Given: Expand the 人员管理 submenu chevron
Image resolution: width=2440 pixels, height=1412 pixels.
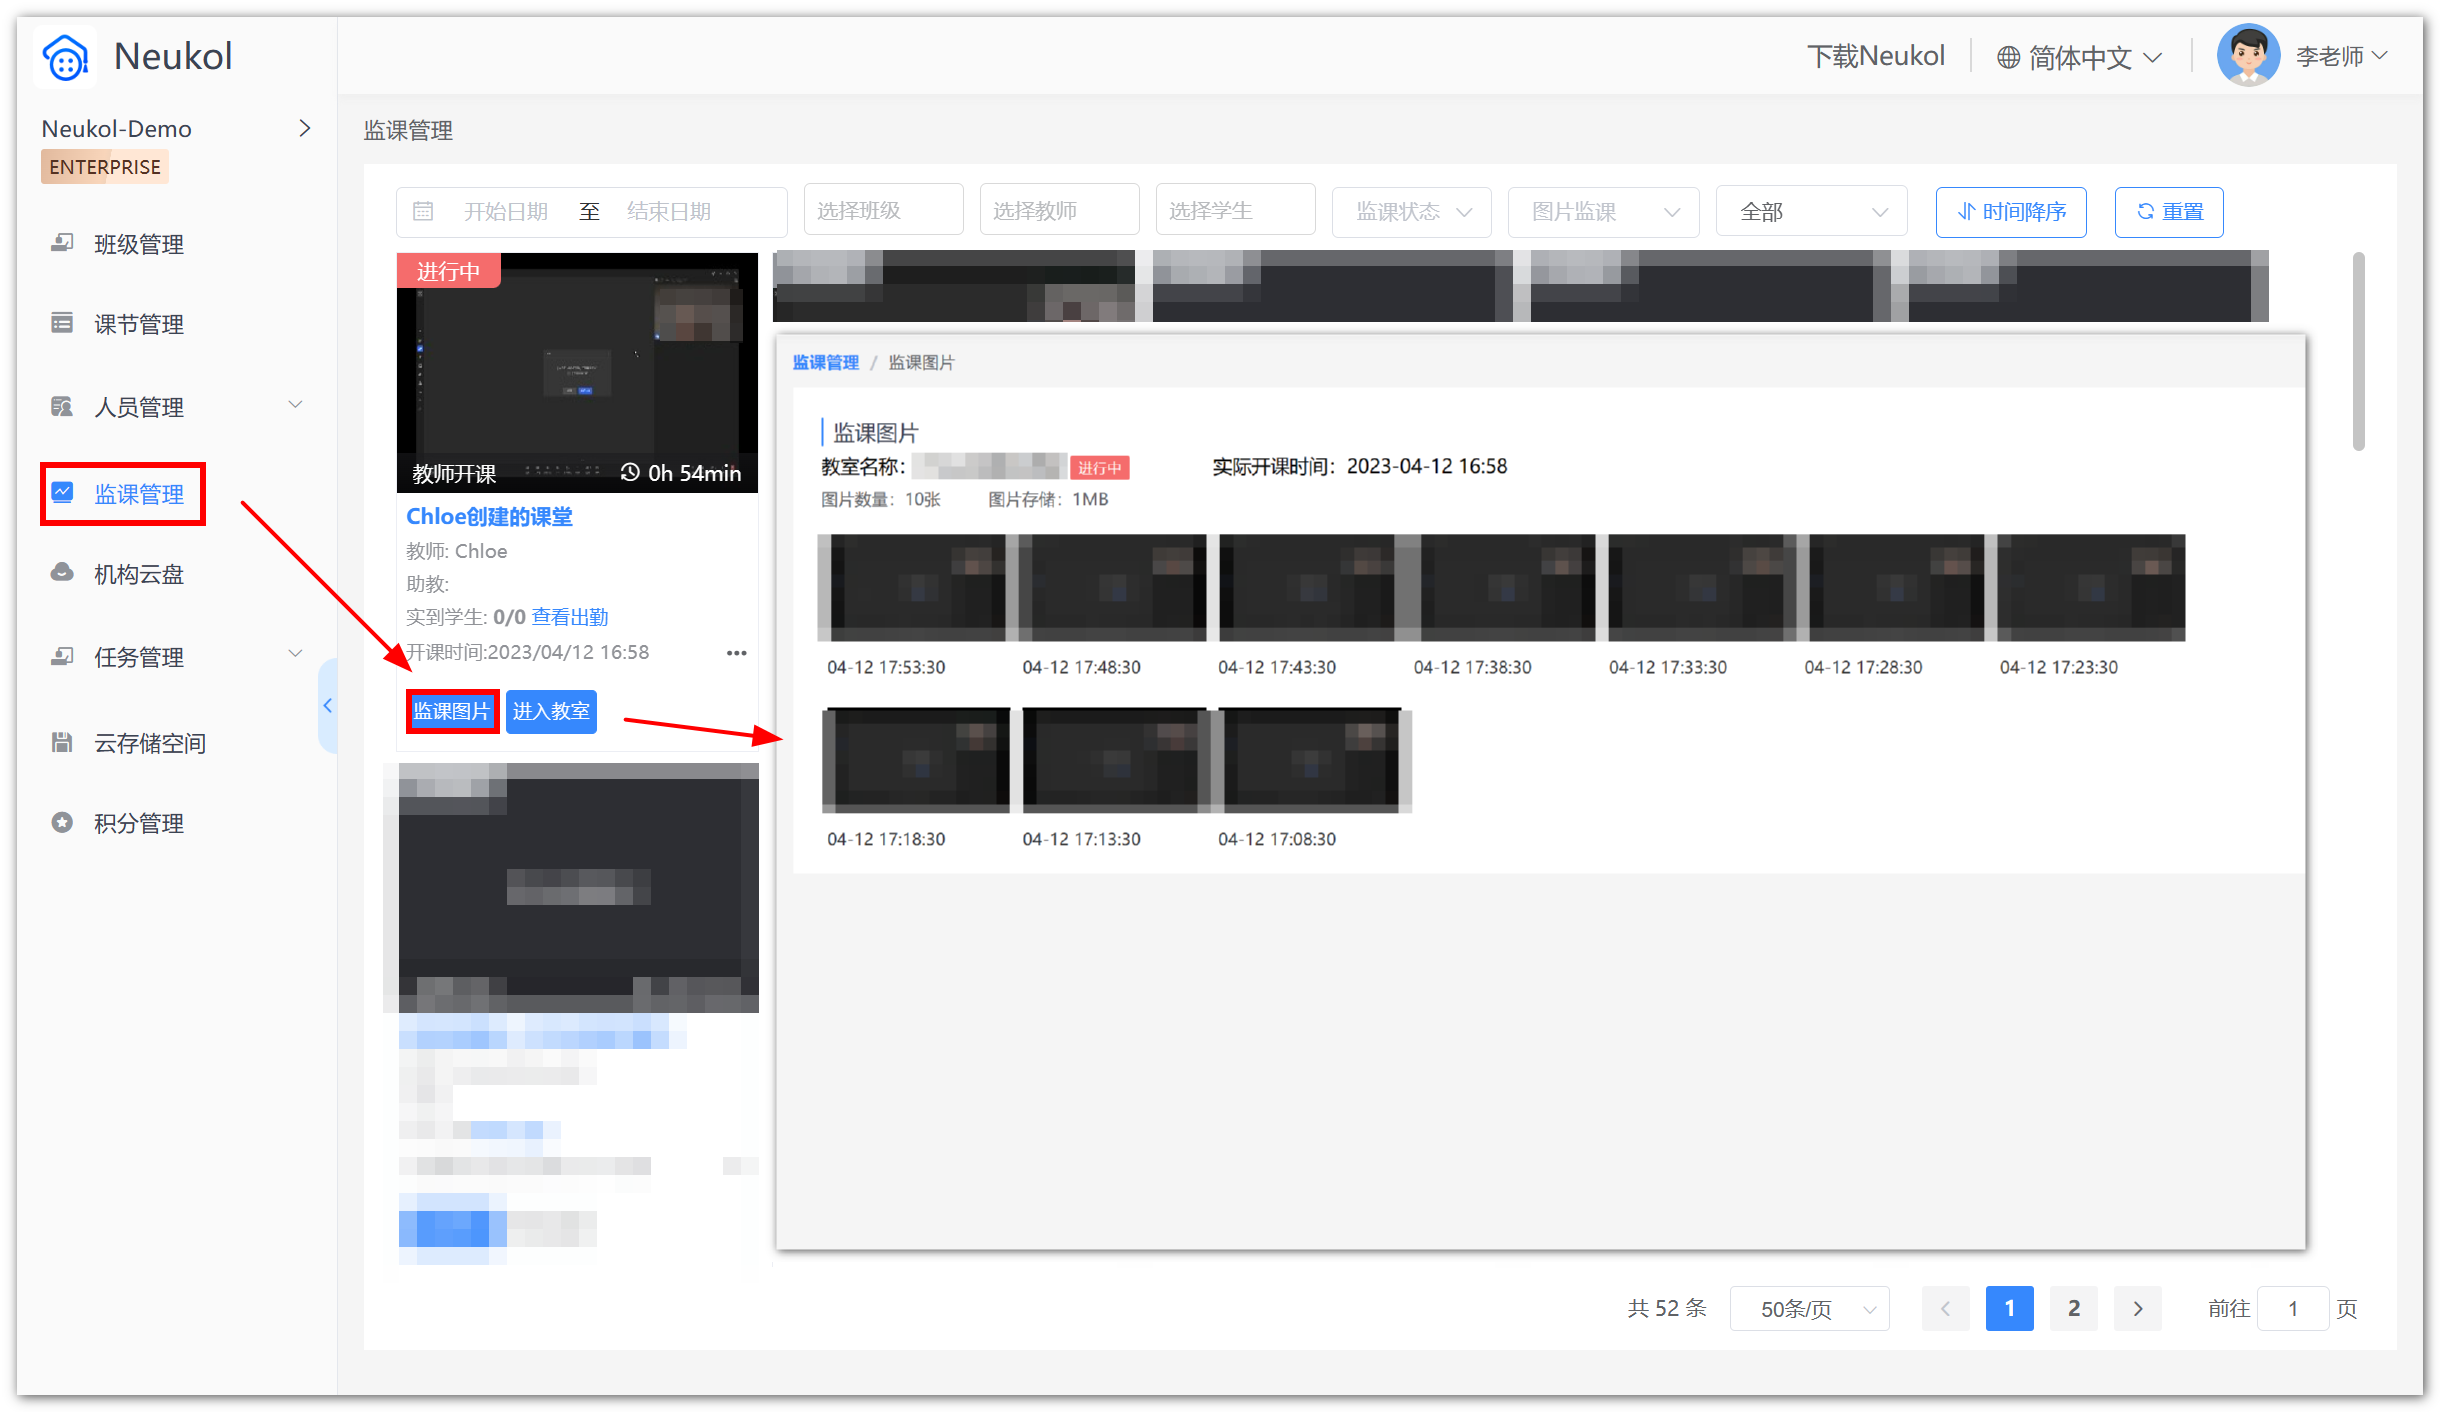Looking at the screenshot, I should click(x=295, y=405).
